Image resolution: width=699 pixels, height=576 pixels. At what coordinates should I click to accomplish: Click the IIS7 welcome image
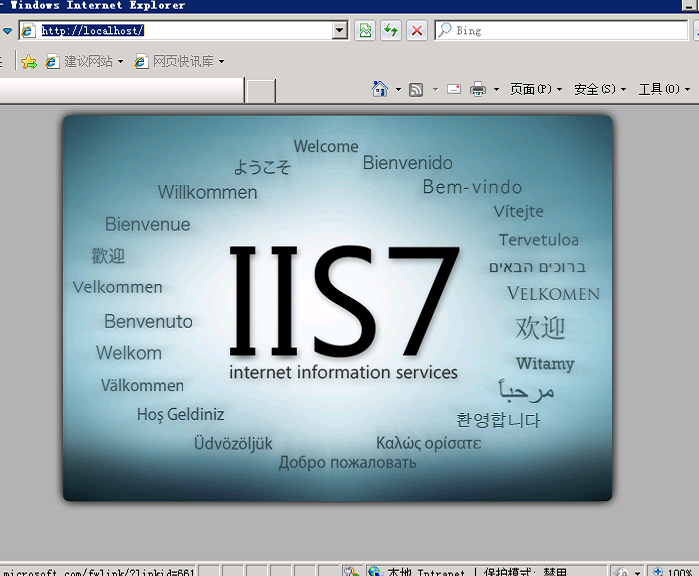[x=337, y=308]
